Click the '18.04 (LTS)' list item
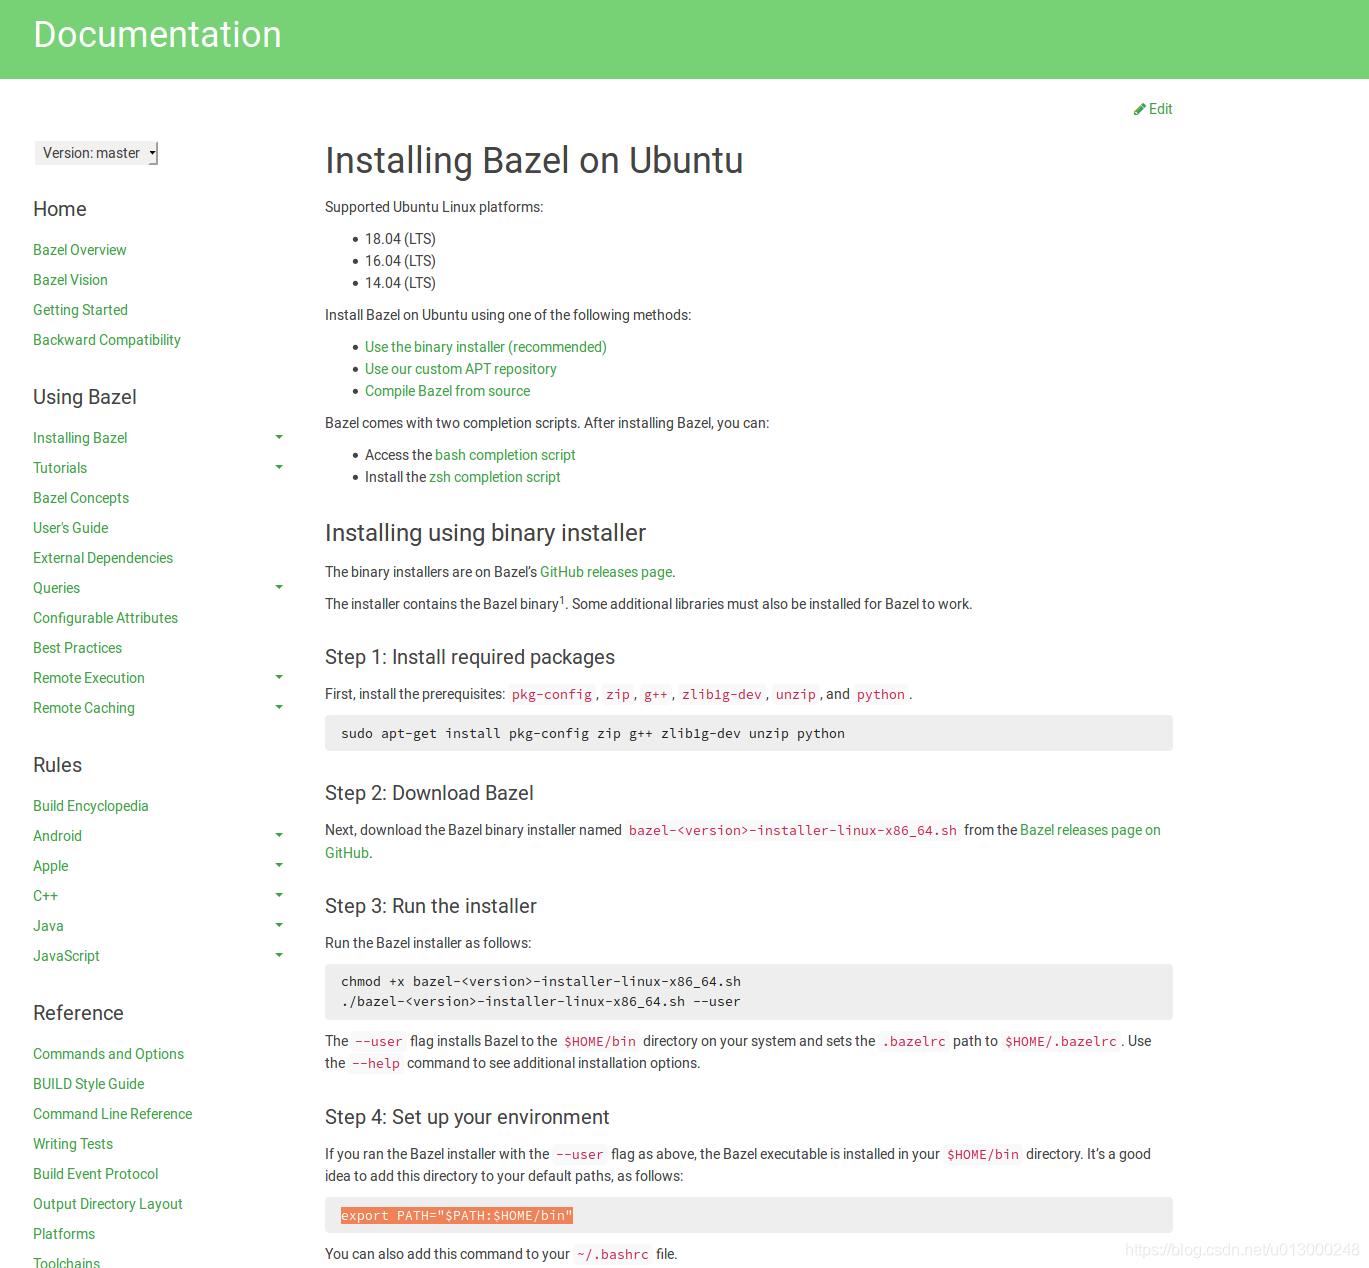This screenshot has width=1369, height=1268. point(400,239)
